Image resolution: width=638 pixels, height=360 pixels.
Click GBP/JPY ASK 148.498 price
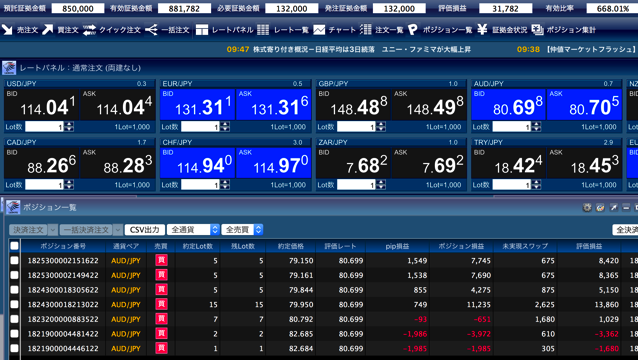pos(429,105)
